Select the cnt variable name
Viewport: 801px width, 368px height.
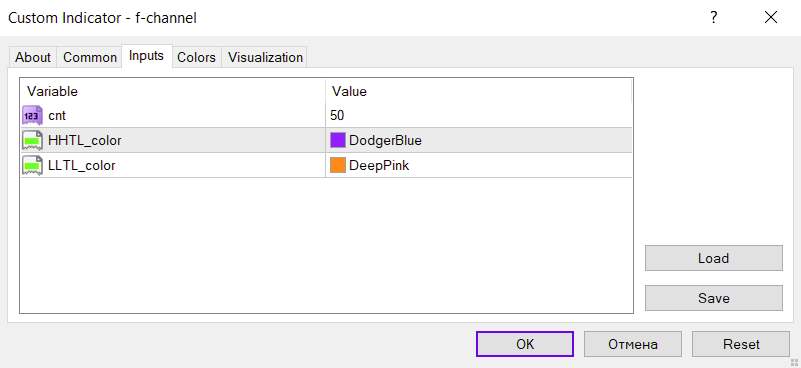tap(57, 116)
